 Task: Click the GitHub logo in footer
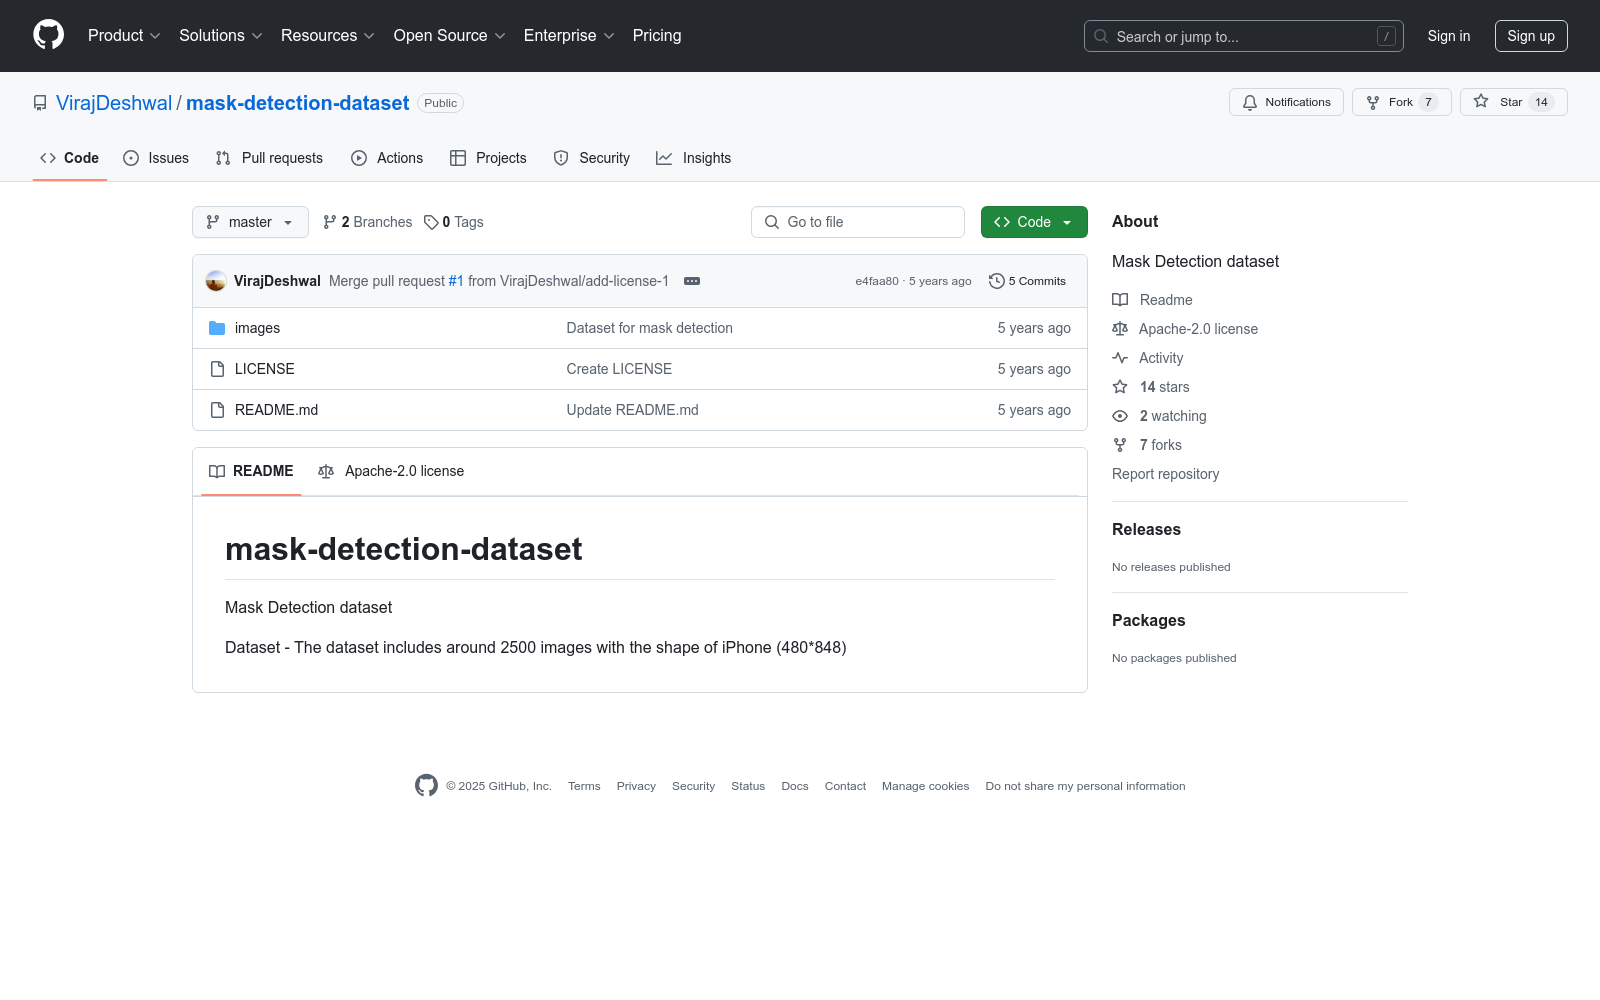tap(426, 786)
